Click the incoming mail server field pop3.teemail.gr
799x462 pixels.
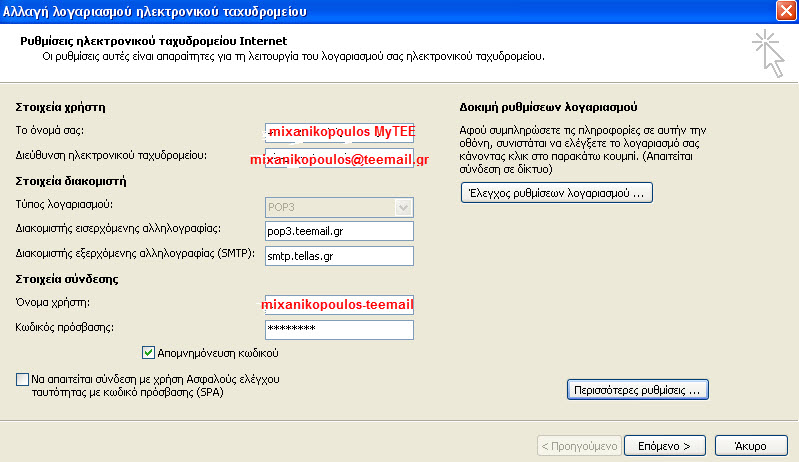(x=339, y=231)
